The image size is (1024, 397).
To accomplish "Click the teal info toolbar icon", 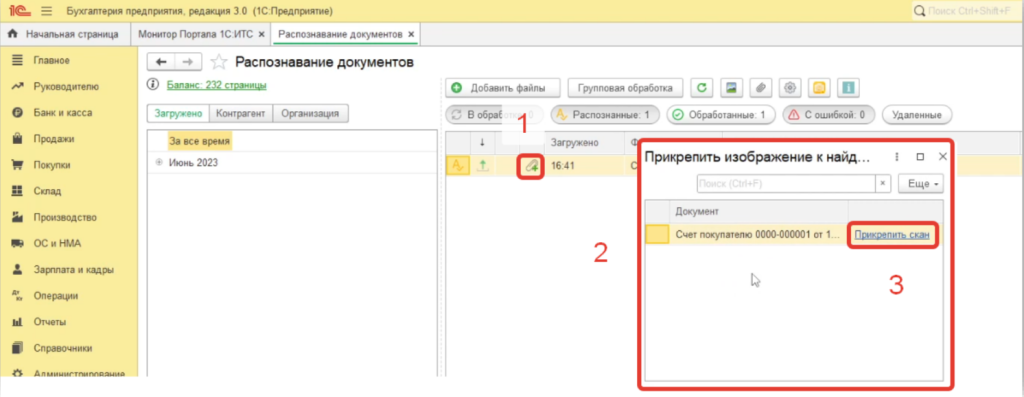I will pyautogui.click(x=848, y=87).
